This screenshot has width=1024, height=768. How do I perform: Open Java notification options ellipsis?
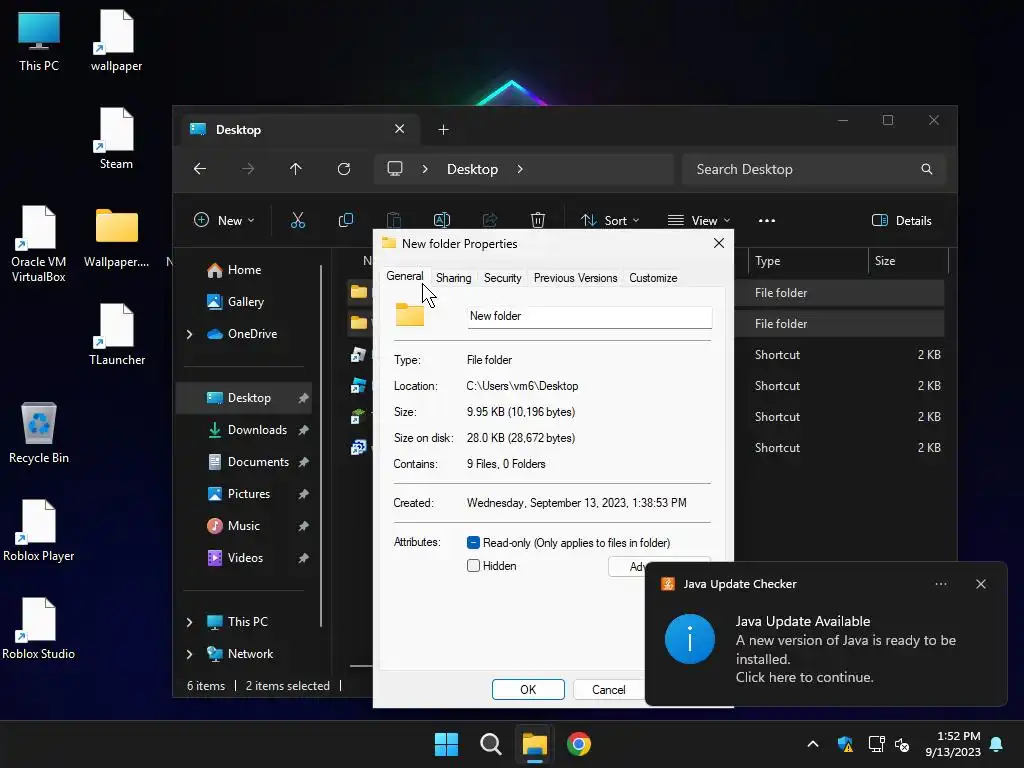(941, 584)
